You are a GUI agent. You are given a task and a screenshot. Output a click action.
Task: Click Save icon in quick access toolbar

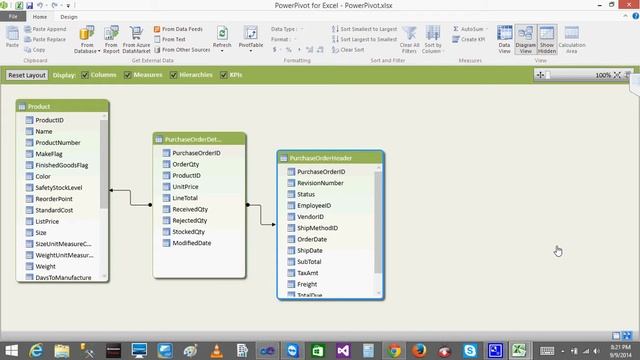tap(29, 5)
